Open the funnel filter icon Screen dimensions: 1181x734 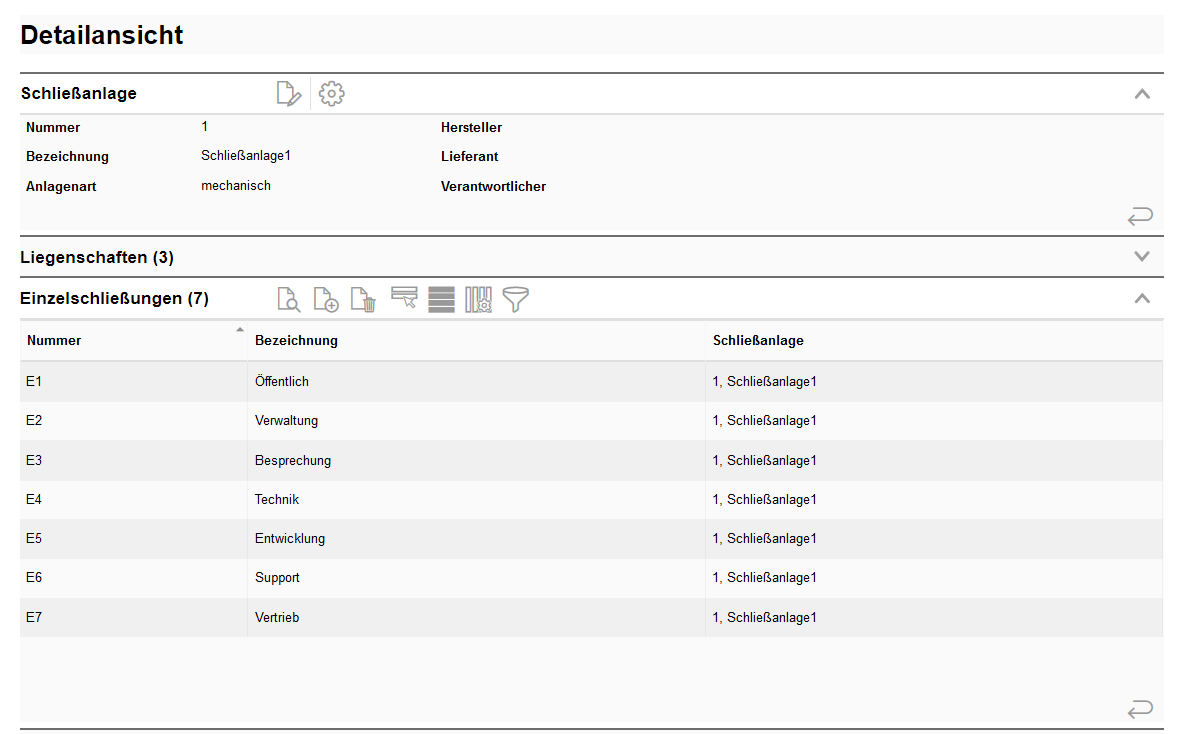pos(516,299)
